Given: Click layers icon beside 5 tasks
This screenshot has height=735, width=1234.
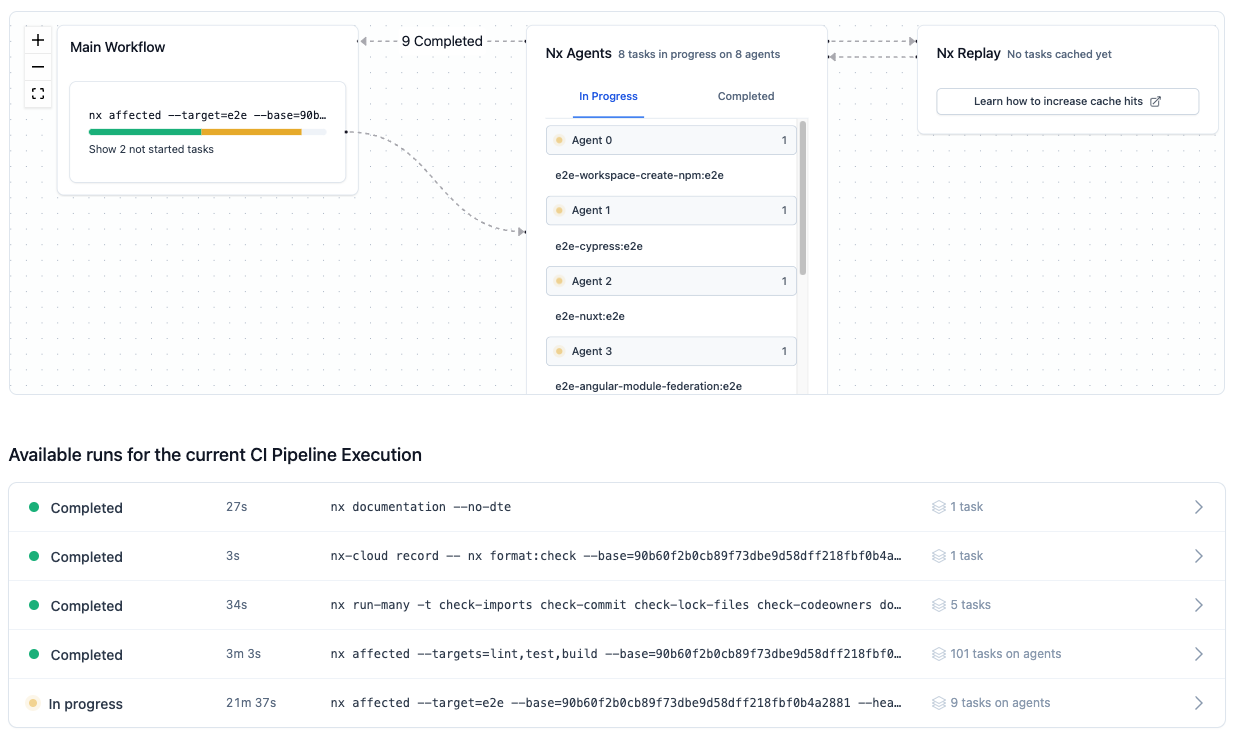Looking at the screenshot, I should coord(938,605).
